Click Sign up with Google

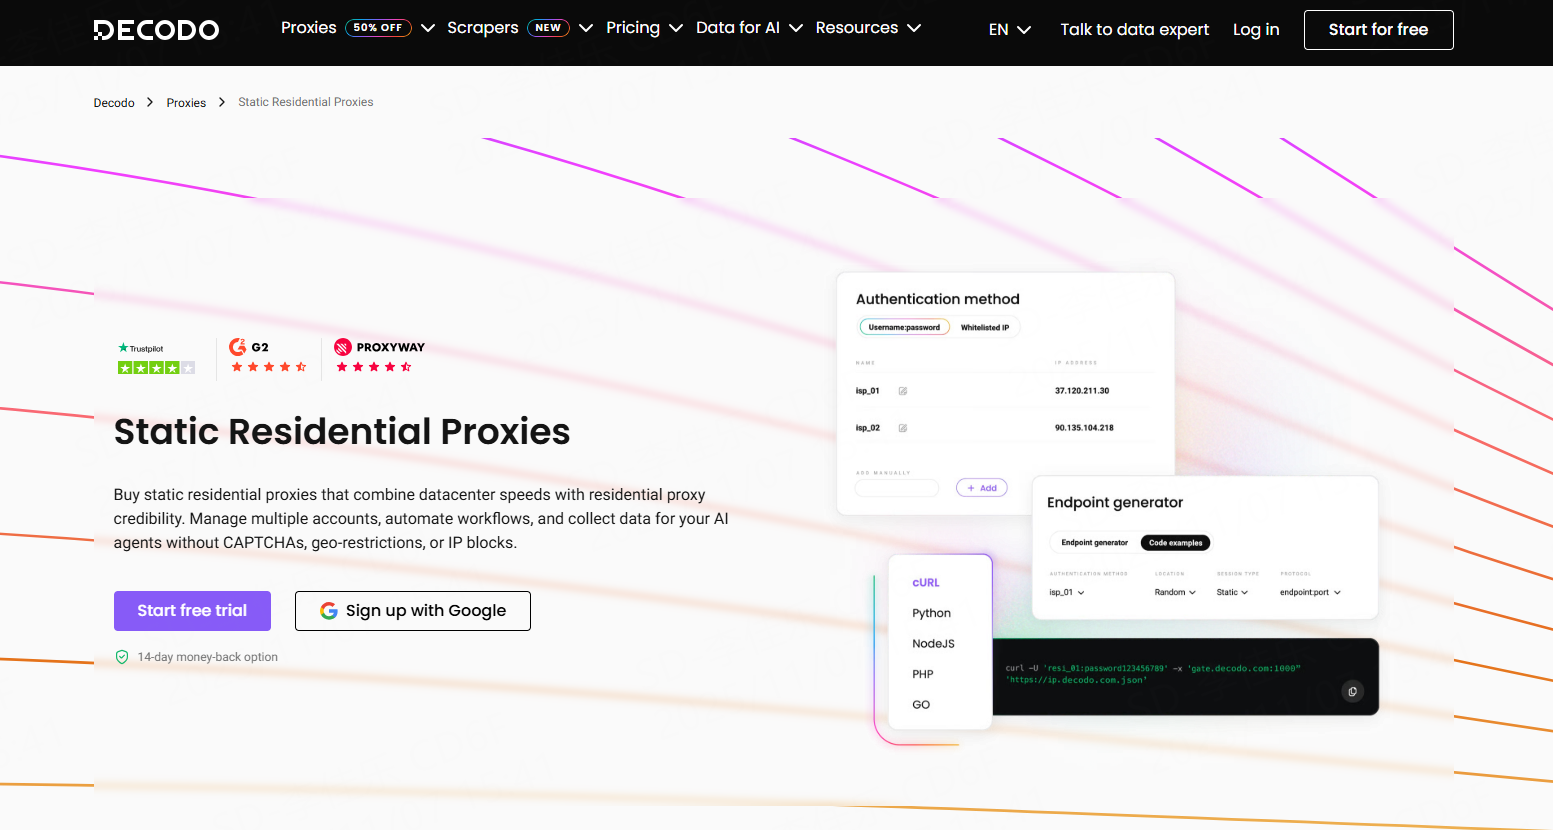tap(412, 611)
